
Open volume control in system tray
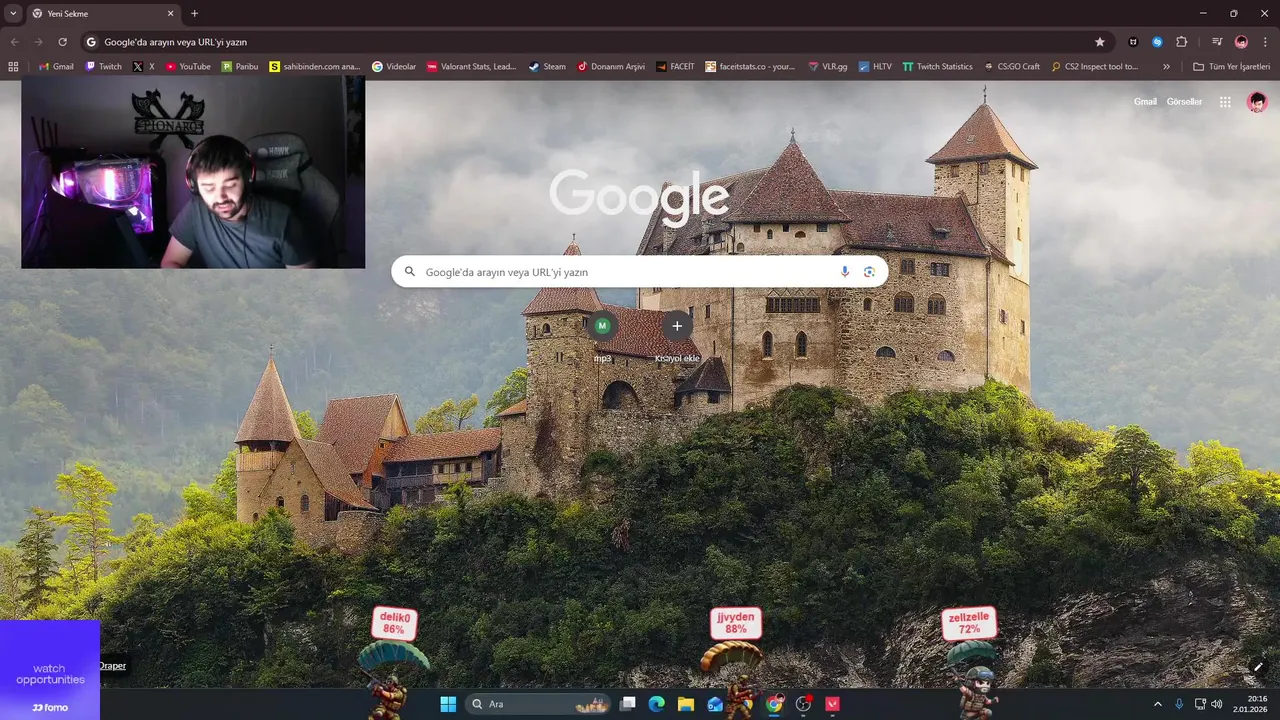coord(1216,704)
